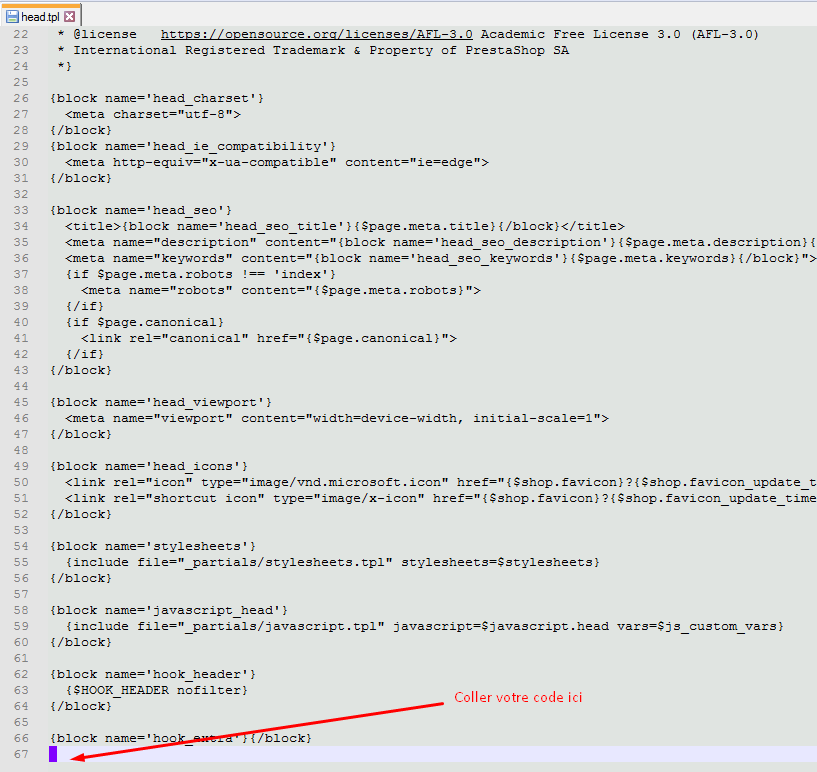
Task: Click the {if $page.meta.robots !== 'index'} line
Action: click(x=201, y=275)
